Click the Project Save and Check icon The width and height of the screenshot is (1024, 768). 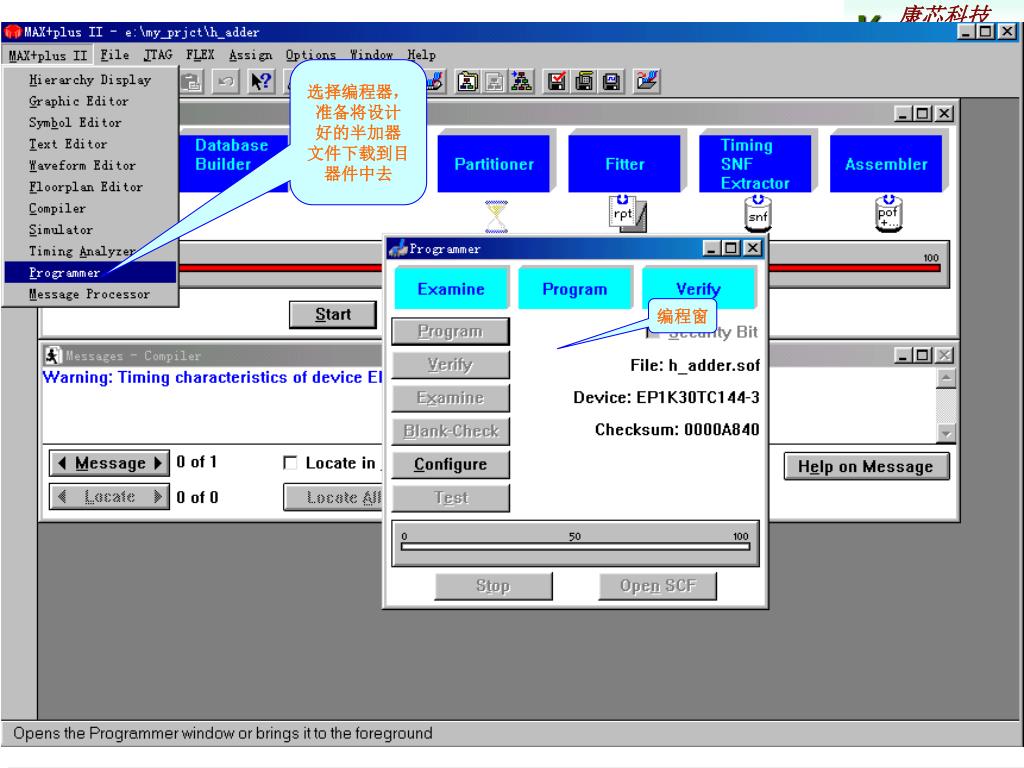click(x=556, y=81)
